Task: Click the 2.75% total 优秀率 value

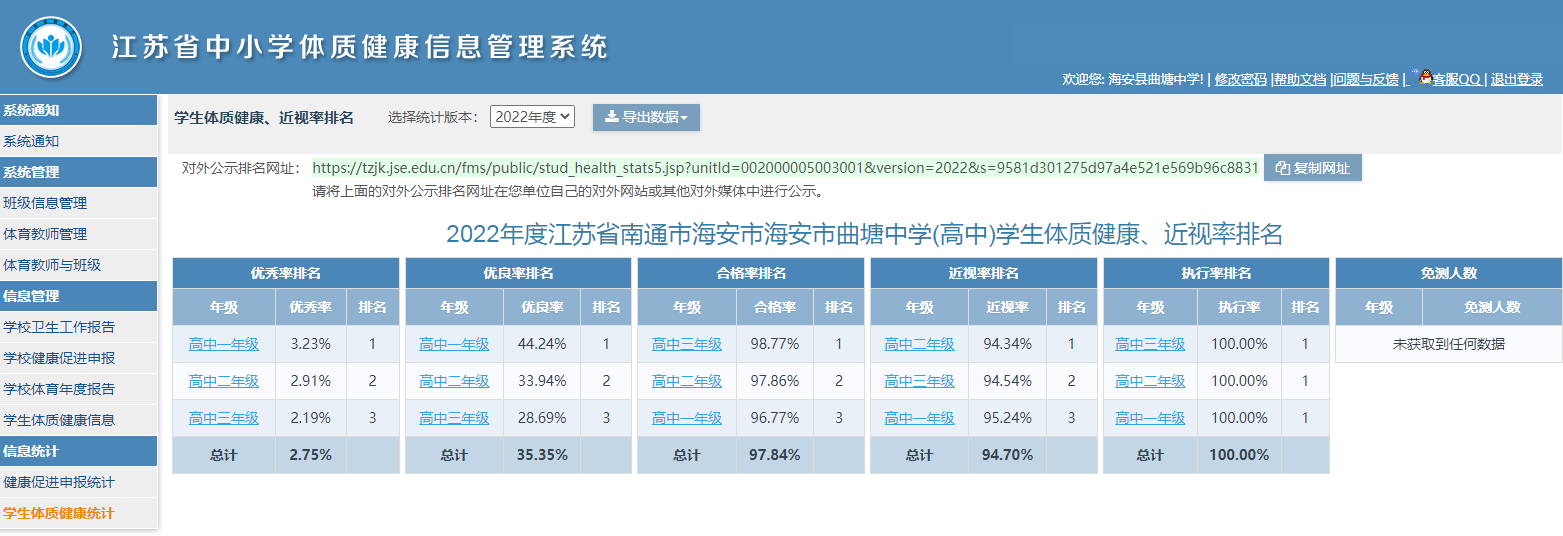Action: pos(311,455)
